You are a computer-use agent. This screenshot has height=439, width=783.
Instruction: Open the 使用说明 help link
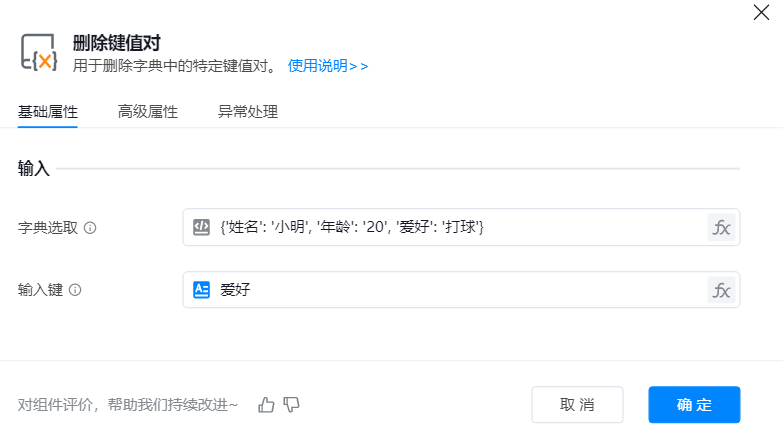click(x=328, y=66)
